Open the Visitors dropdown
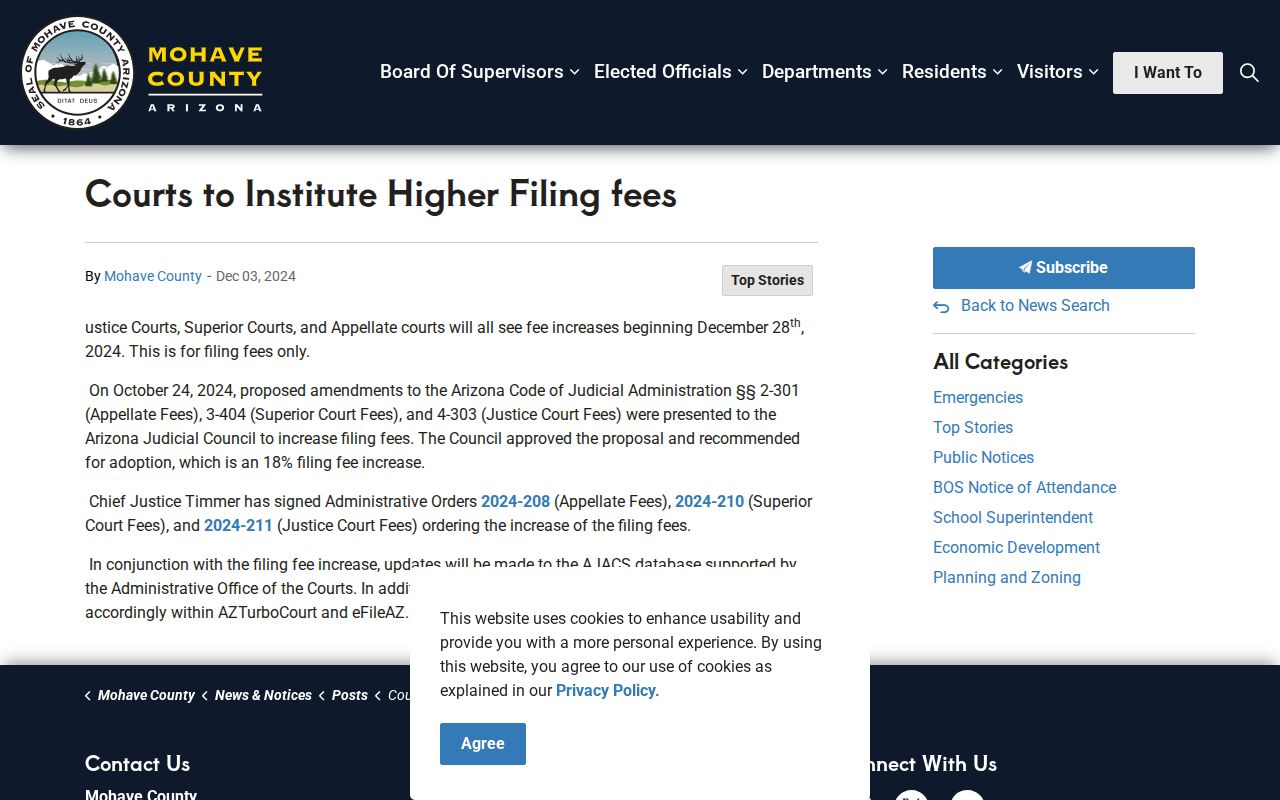 point(1058,72)
